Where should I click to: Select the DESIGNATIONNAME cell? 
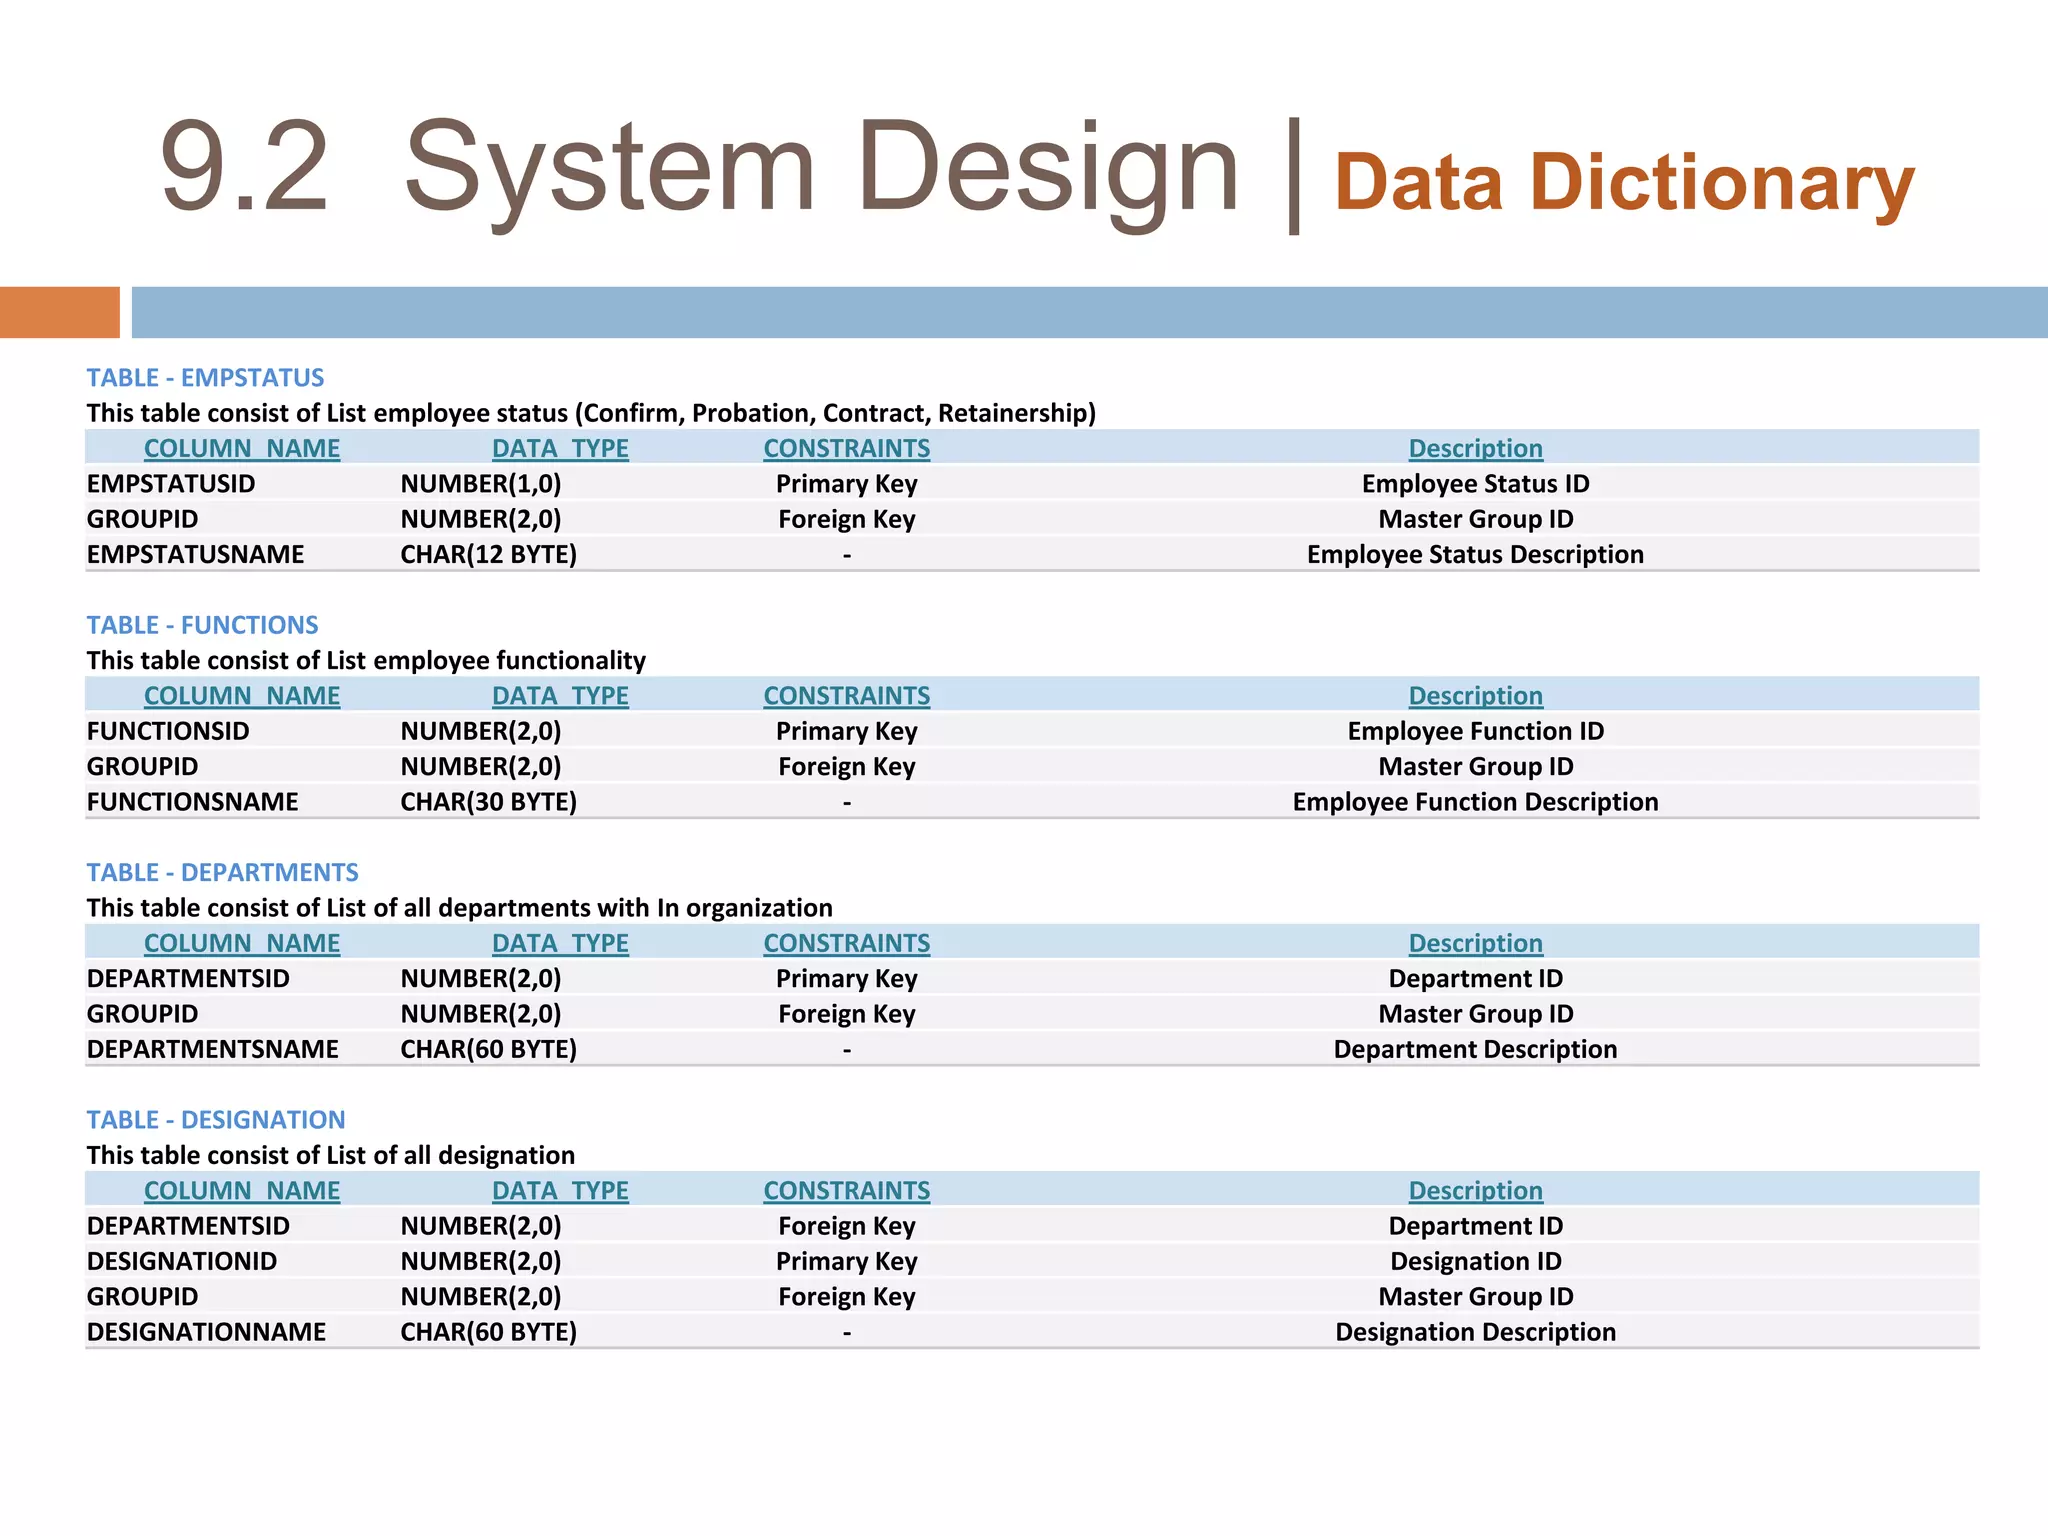(x=206, y=1332)
